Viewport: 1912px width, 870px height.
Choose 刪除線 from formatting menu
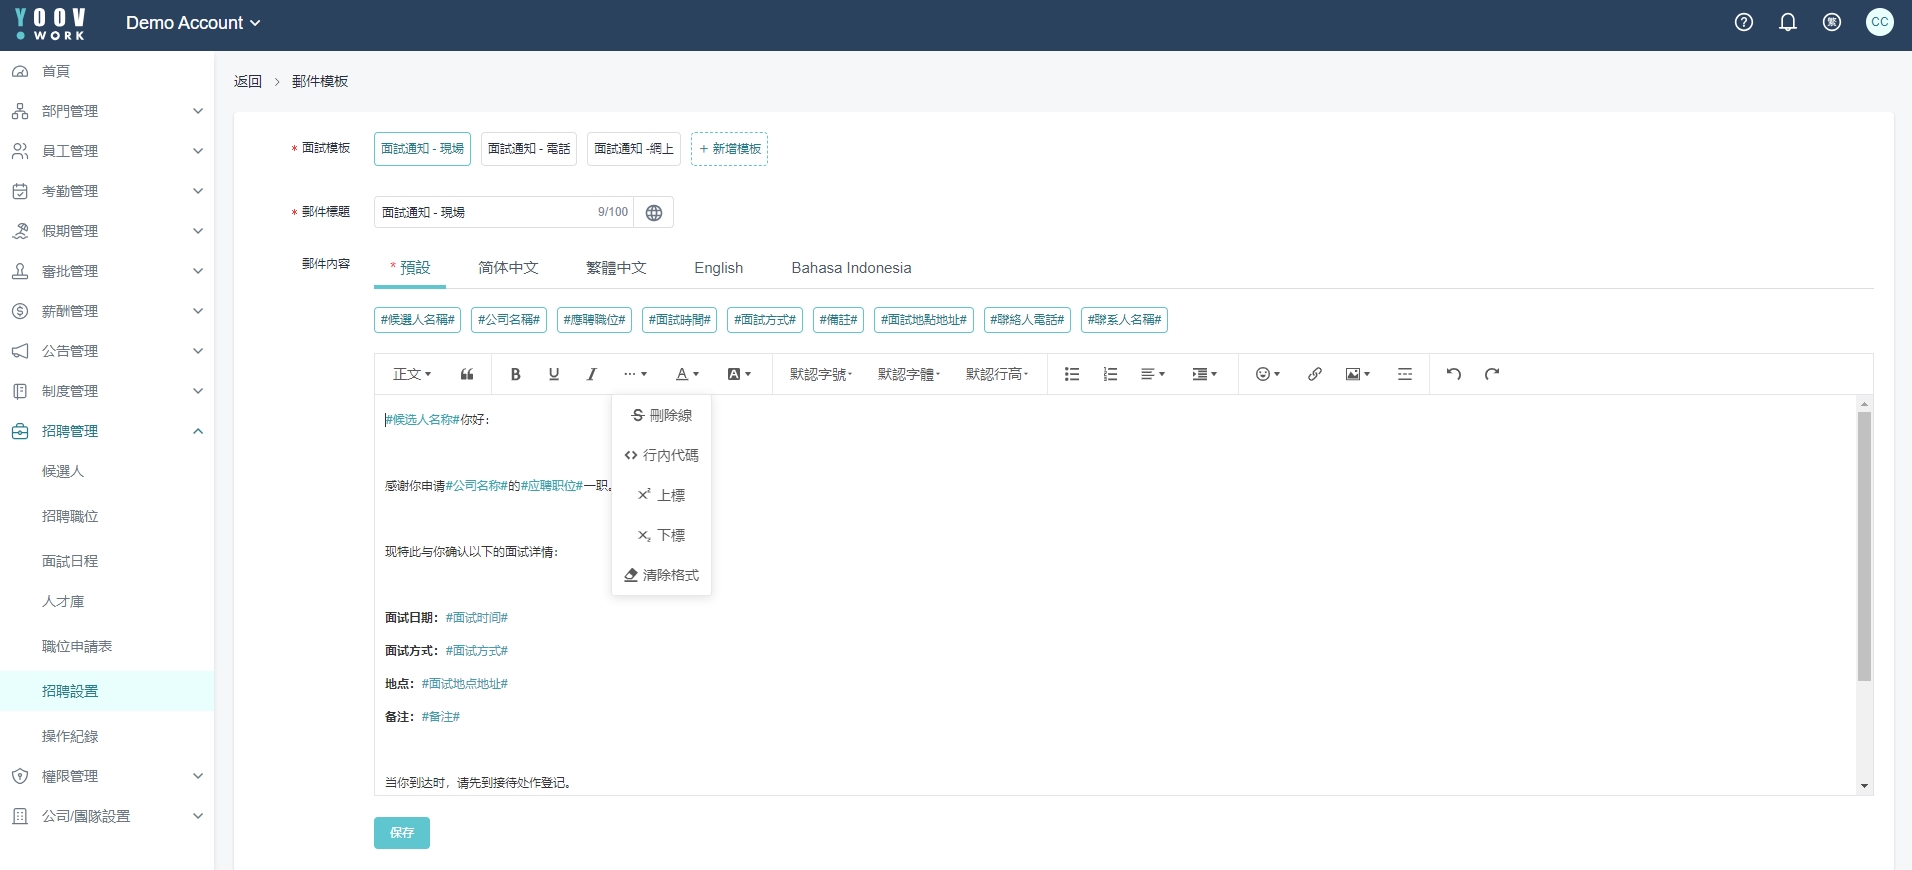pos(661,415)
